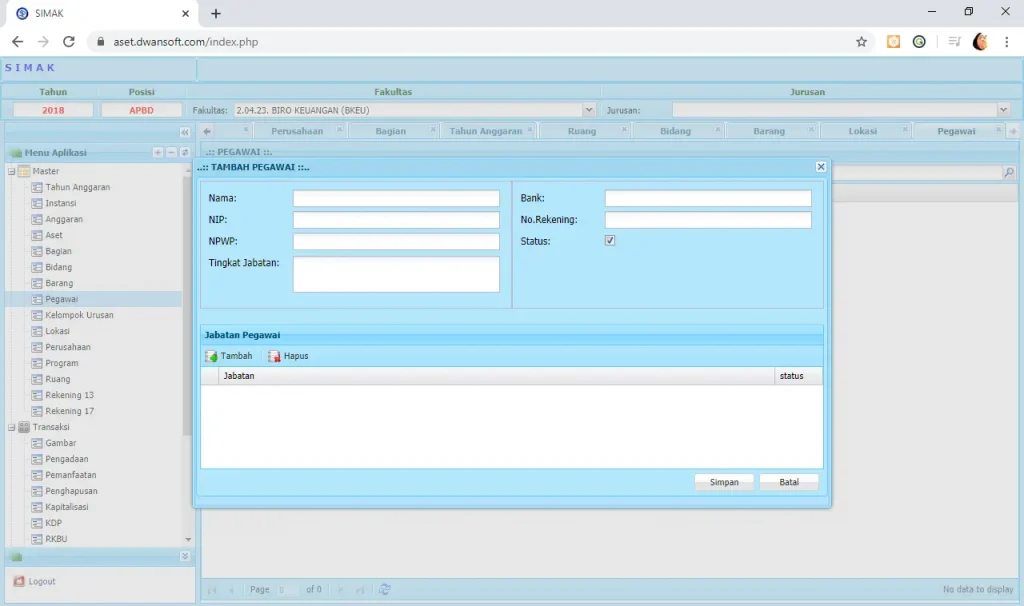Switch to the Ruang tab
The image size is (1024, 606).
(x=582, y=131)
